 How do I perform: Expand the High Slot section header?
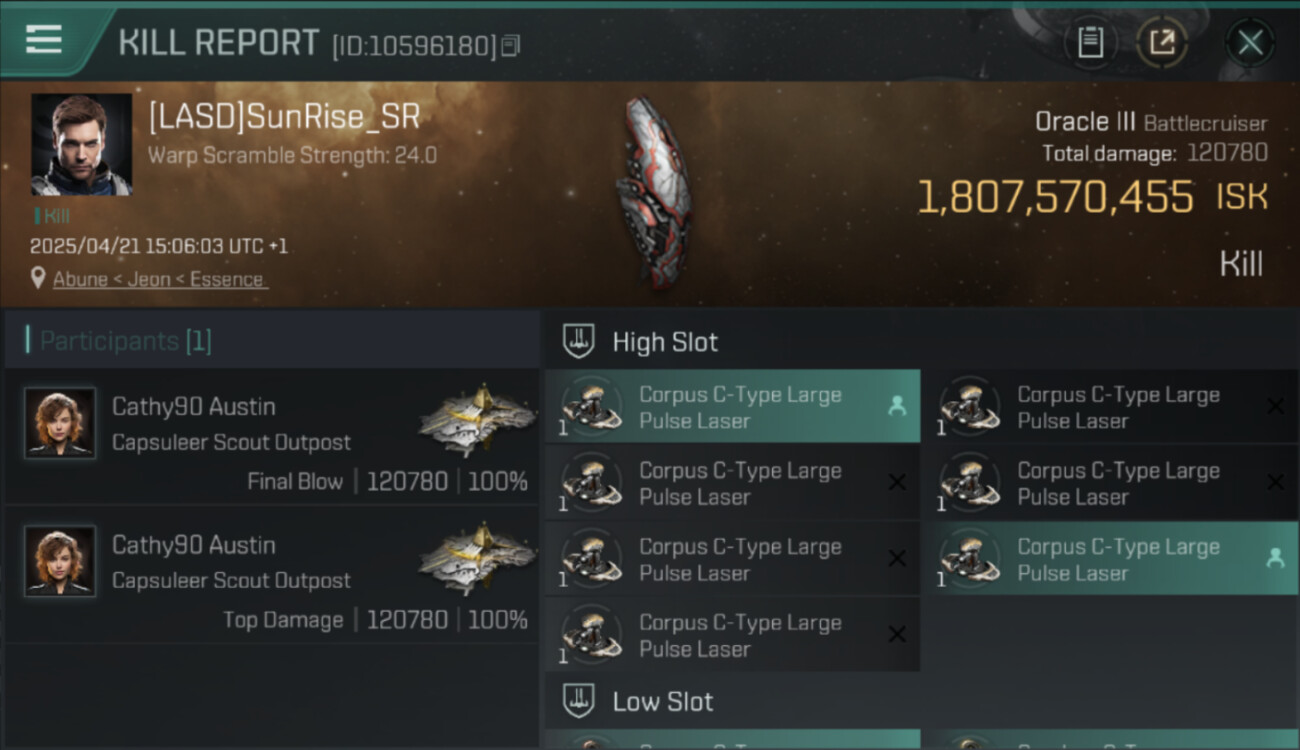[x=665, y=342]
